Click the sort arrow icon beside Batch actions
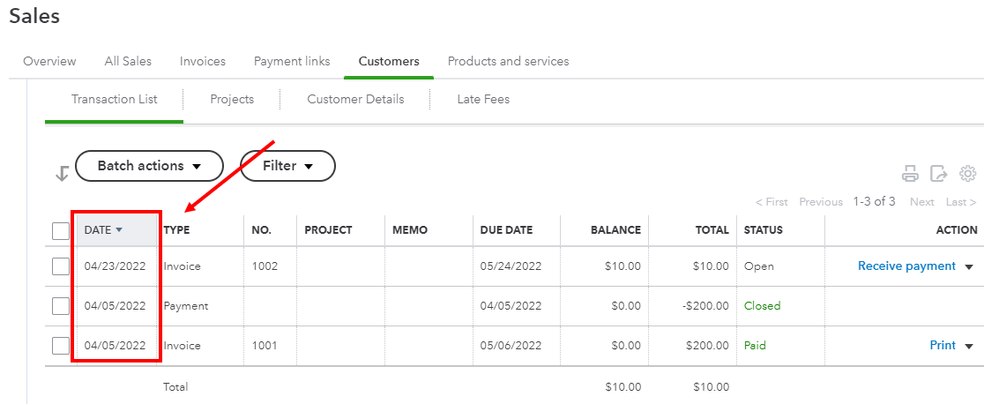This screenshot has height=405, width=999. click(x=62, y=173)
